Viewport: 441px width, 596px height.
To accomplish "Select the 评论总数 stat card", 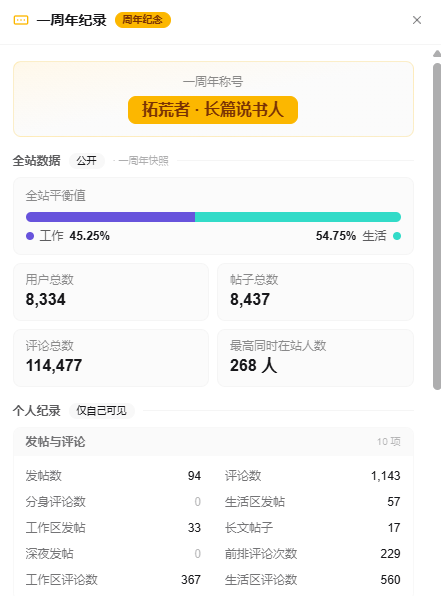I will click(111, 358).
